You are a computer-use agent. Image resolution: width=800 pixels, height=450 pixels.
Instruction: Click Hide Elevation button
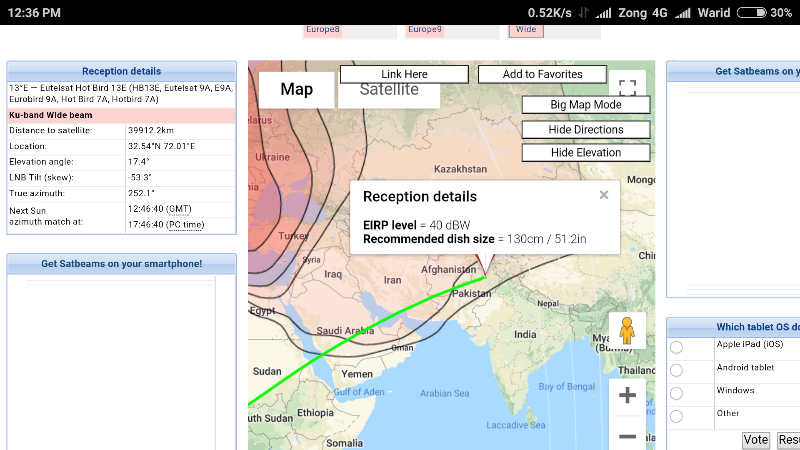(x=586, y=152)
